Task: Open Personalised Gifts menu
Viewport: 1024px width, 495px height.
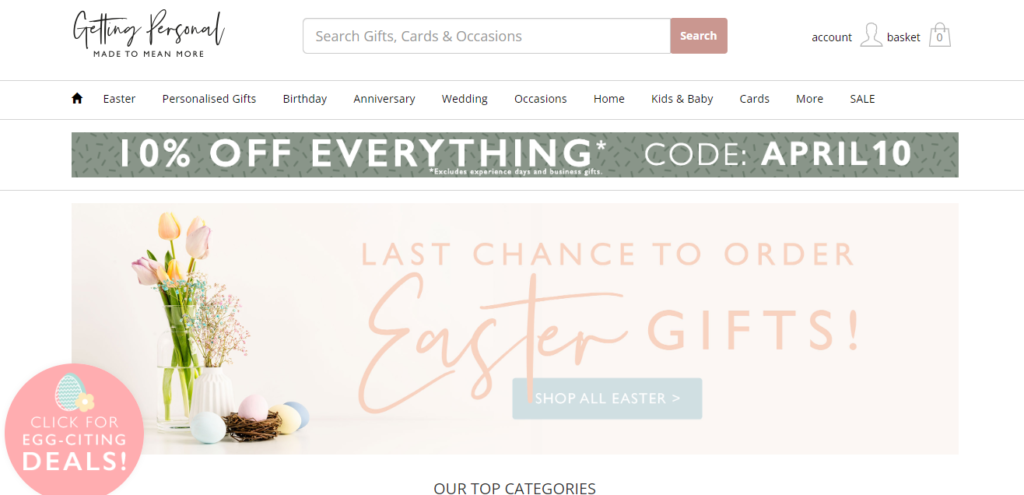Action: [209, 99]
